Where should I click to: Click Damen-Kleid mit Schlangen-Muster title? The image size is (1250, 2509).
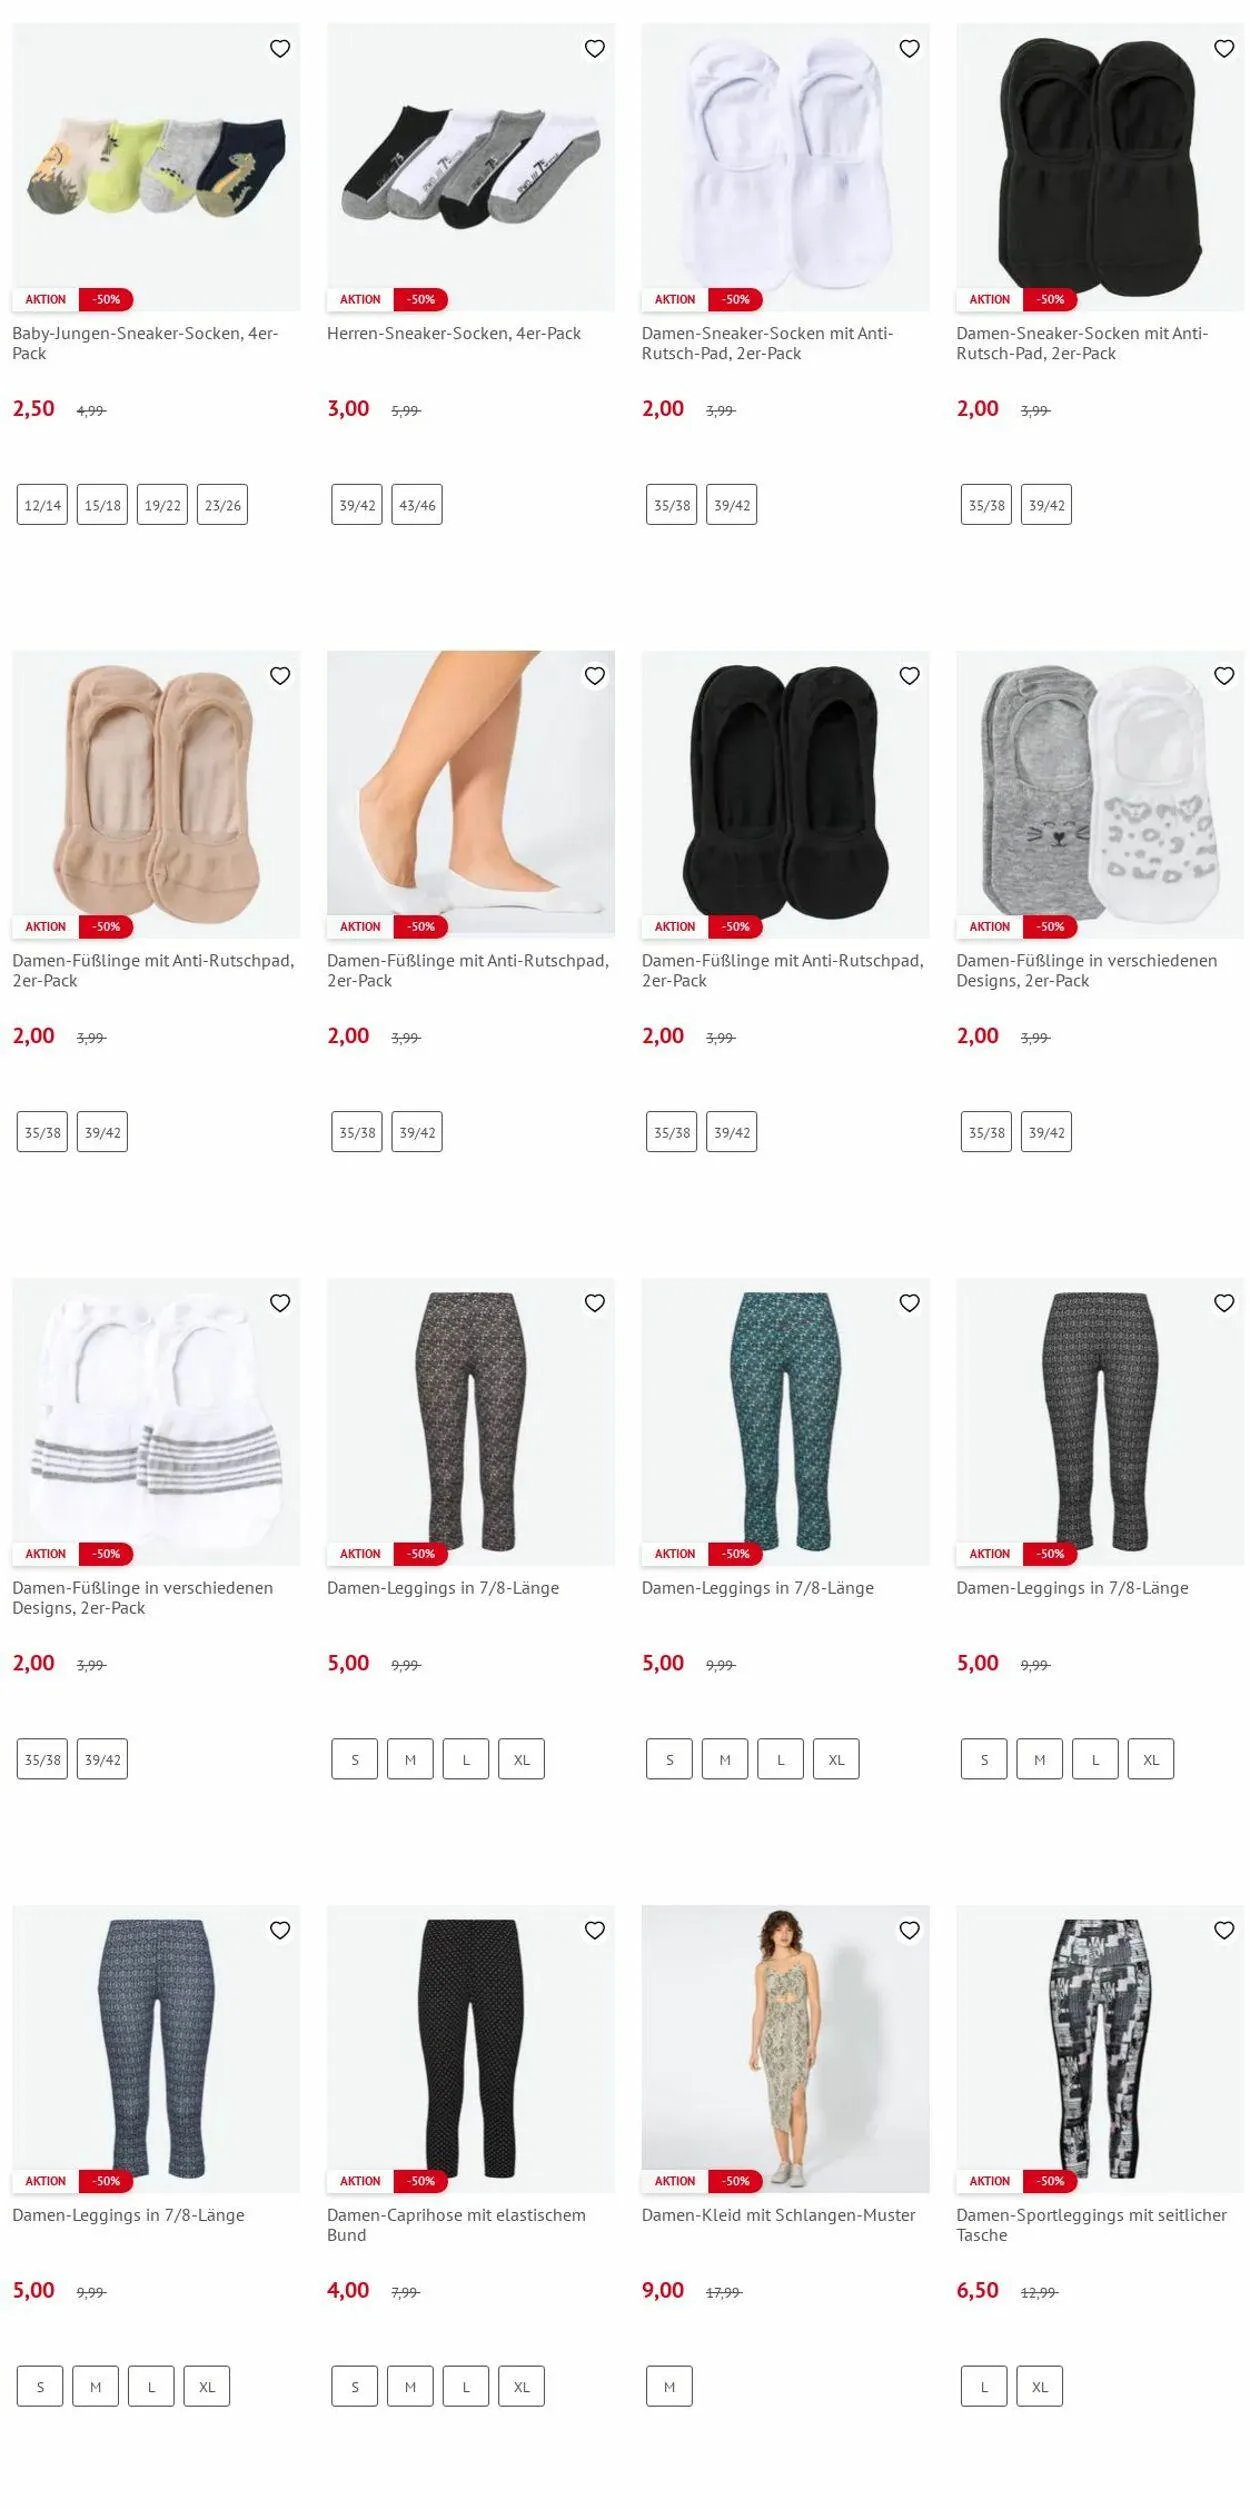(778, 2215)
